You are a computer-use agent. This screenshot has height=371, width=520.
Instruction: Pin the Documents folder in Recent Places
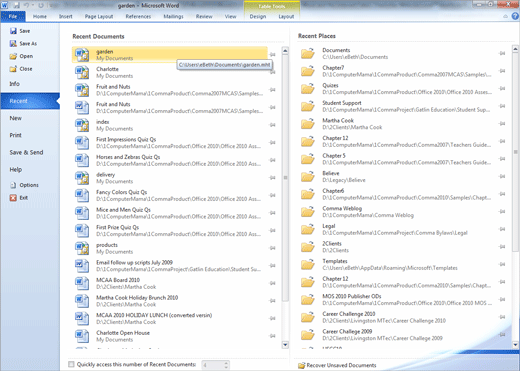(502, 53)
